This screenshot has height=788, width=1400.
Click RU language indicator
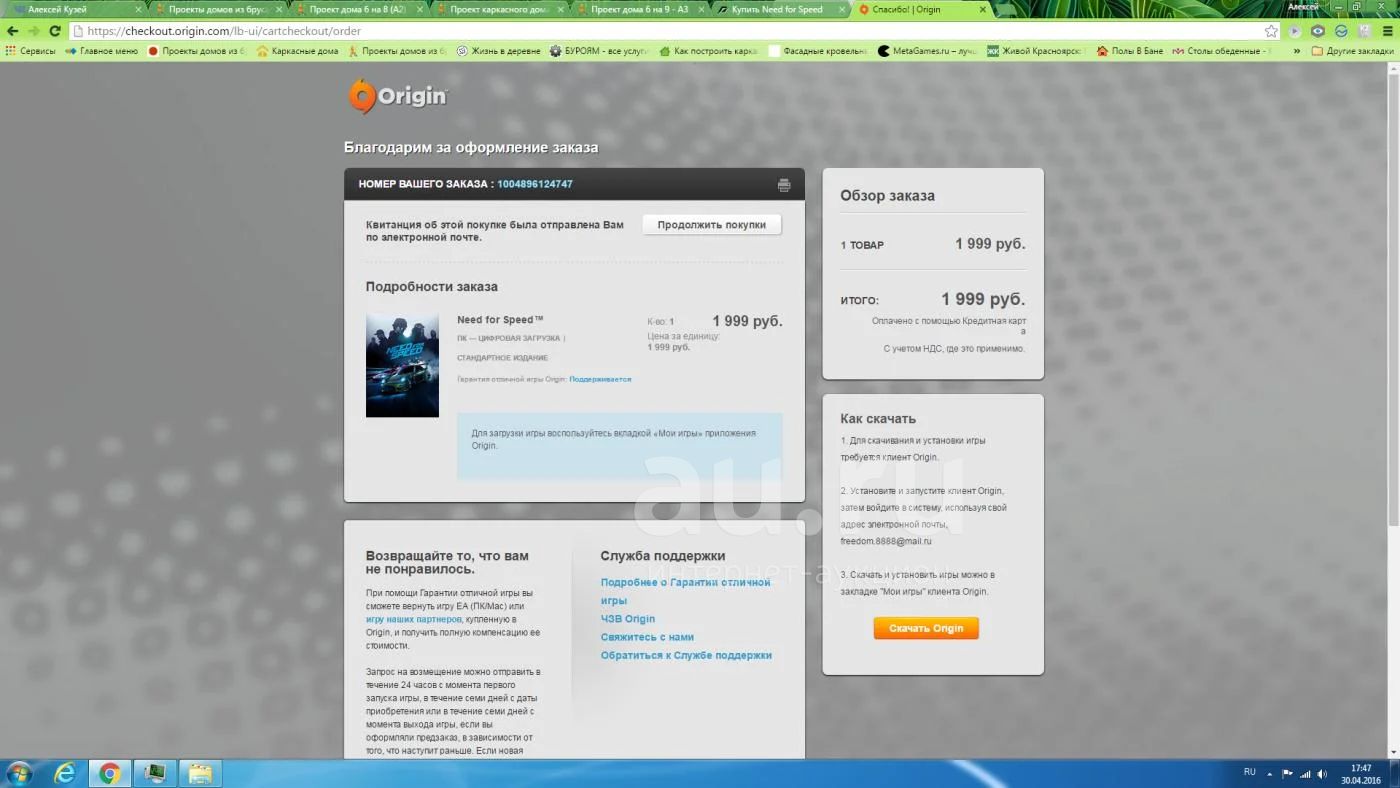(1250, 773)
